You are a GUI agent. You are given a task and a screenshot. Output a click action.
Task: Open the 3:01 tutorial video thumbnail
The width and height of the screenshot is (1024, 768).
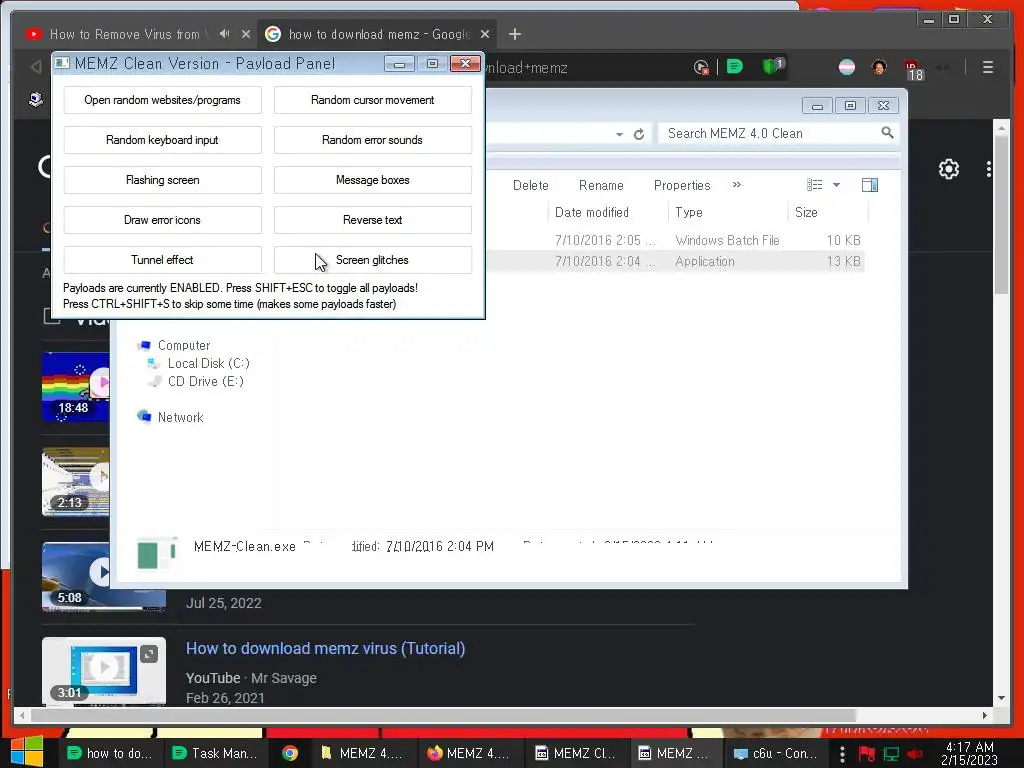[x=104, y=671]
